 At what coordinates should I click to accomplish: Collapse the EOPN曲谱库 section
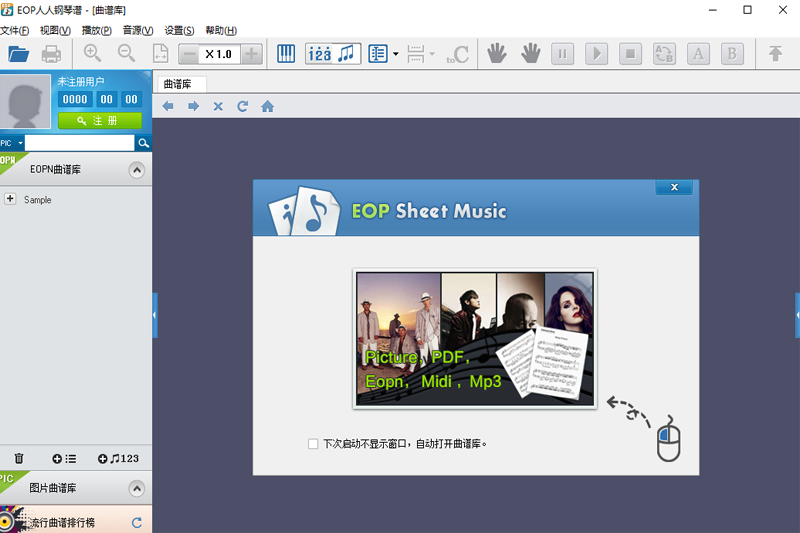point(137,170)
